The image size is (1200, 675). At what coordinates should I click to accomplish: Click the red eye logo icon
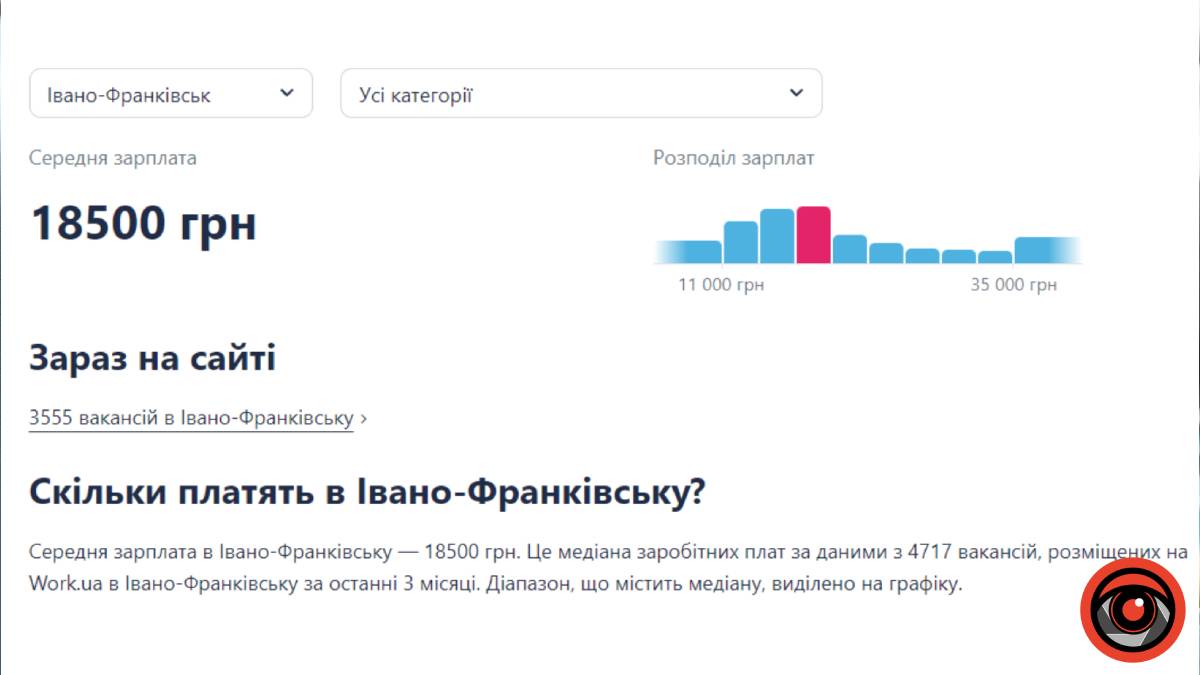coord(1132,610)
